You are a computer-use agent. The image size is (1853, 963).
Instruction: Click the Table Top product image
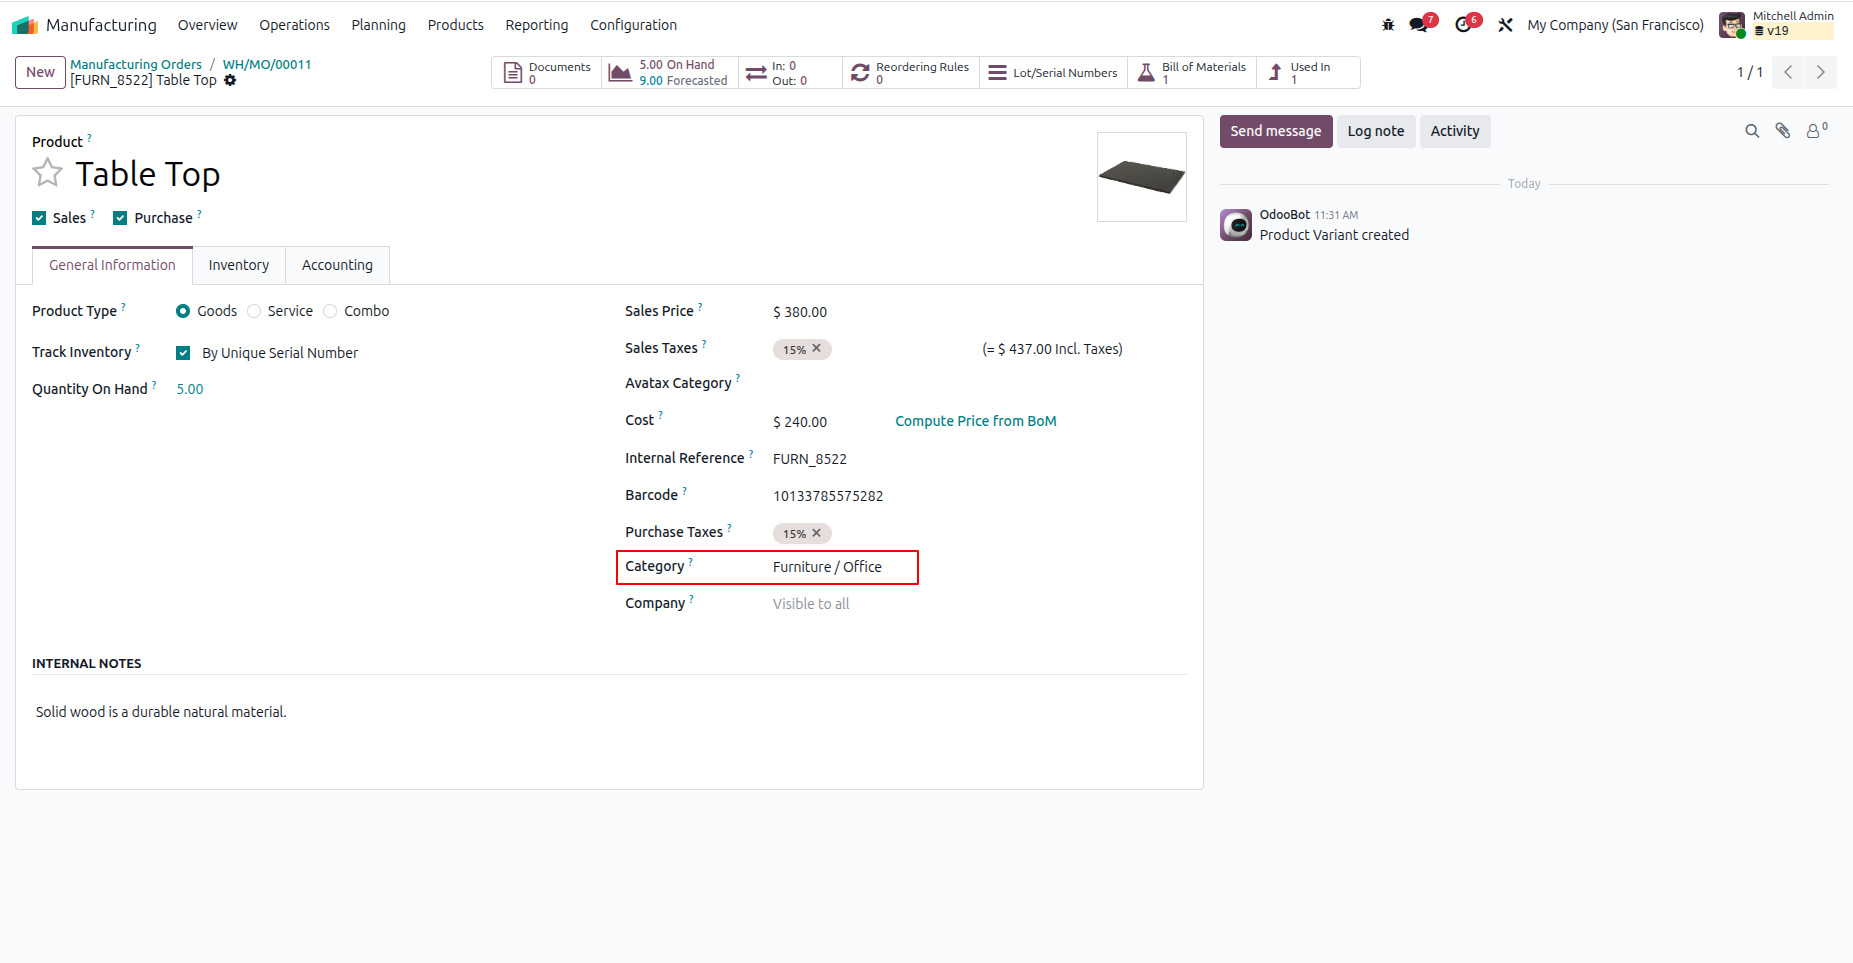click(x=1141, y=177)
